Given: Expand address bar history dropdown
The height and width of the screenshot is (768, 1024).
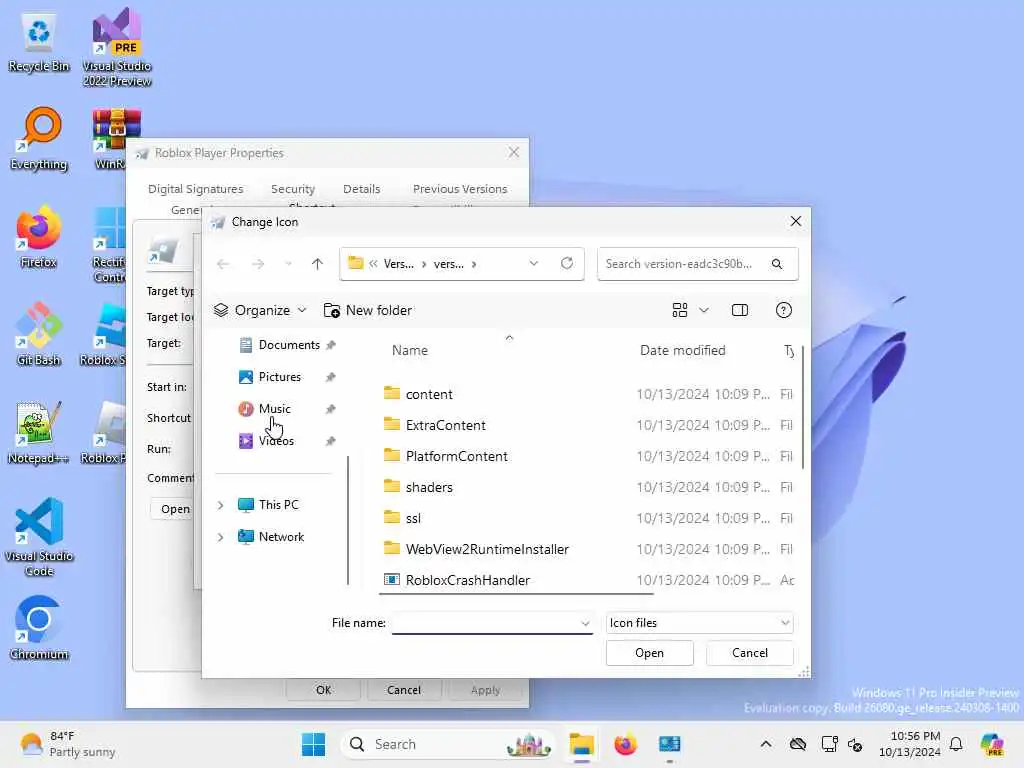Looking at the screenshot, I should click(x=534, y=263).
